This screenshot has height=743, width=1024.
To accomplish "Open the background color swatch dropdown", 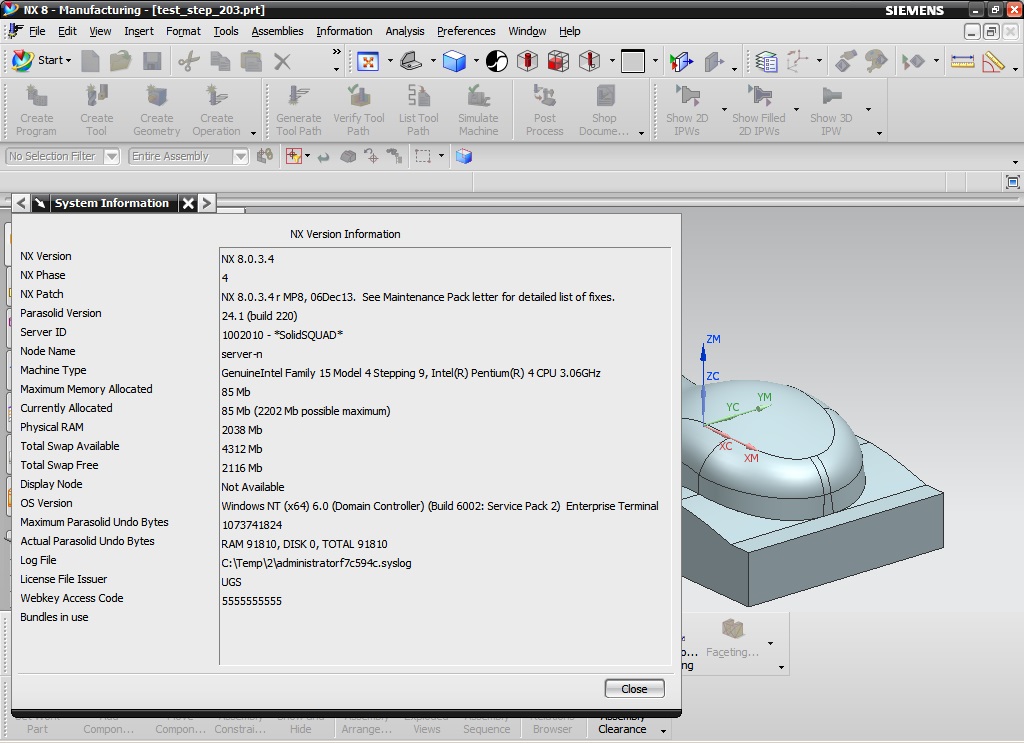I will click(654, 61).
